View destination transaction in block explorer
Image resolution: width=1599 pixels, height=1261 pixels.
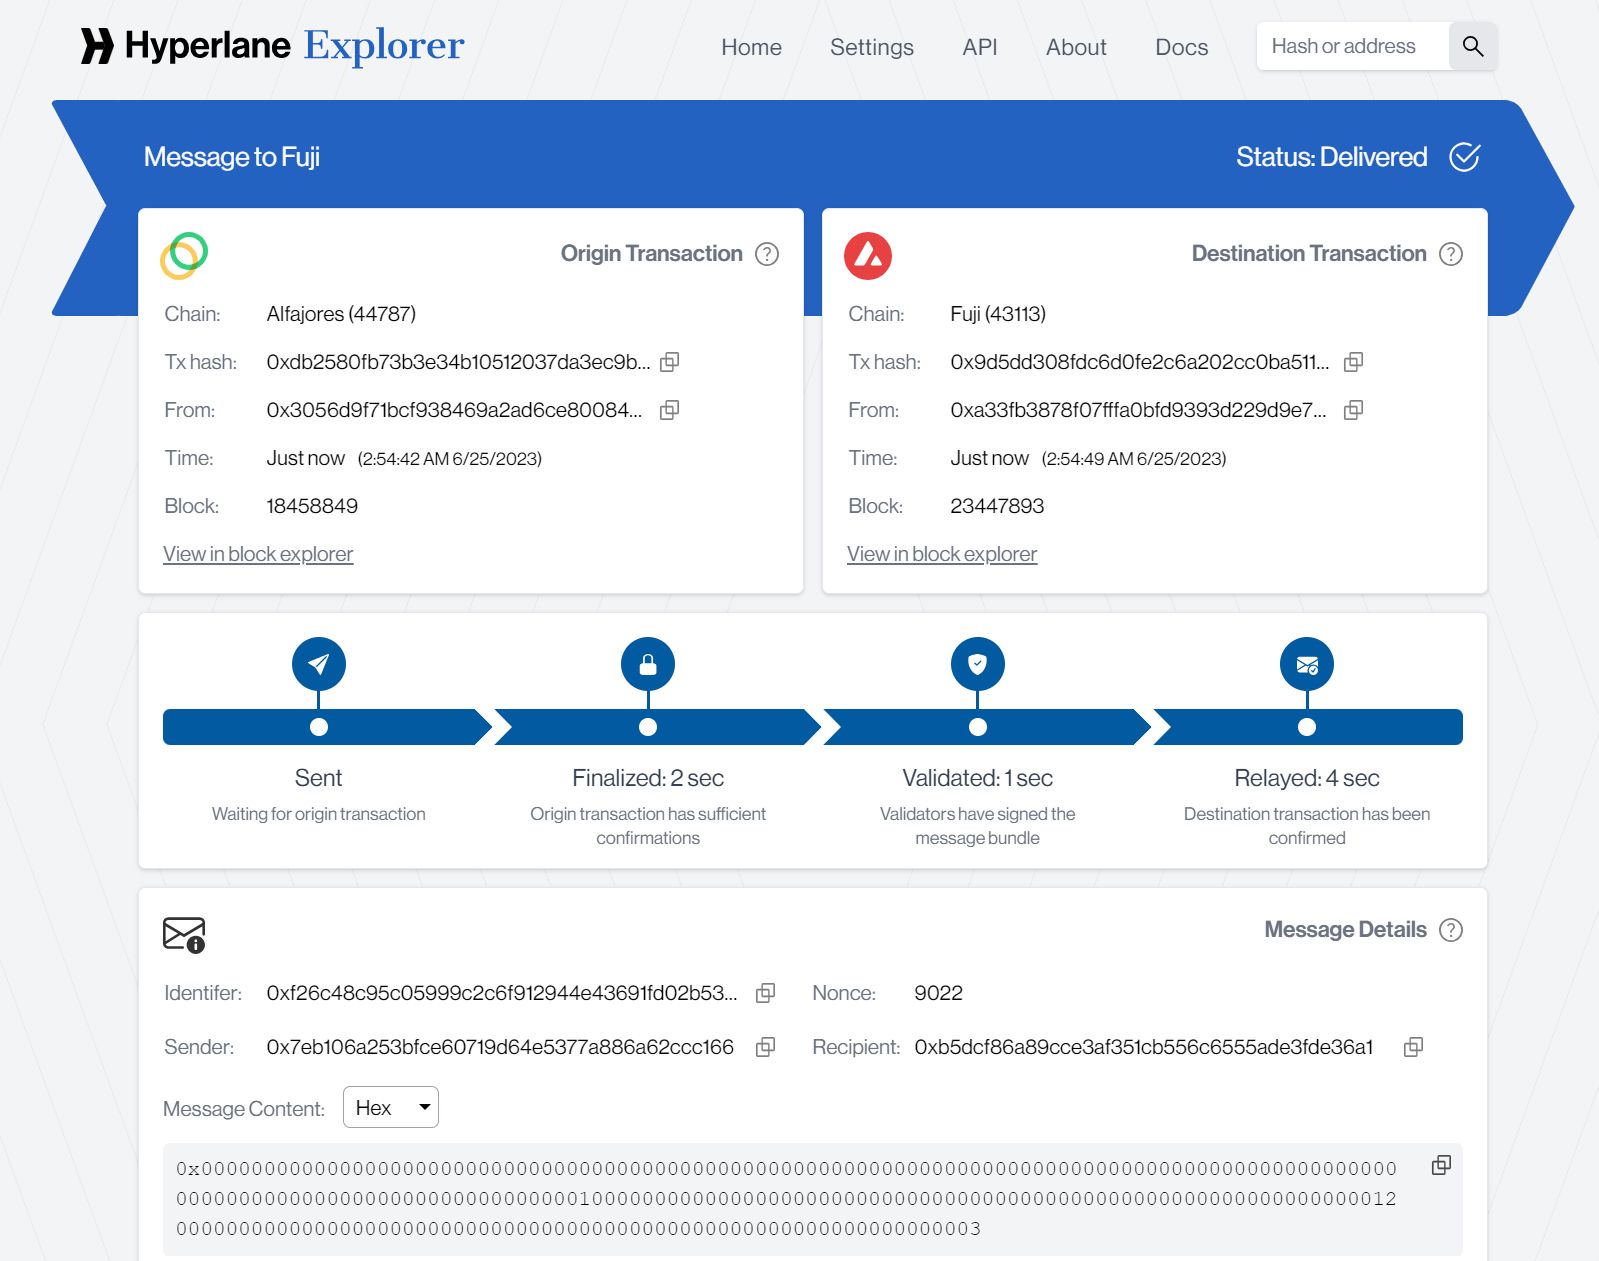pos(942,554)
